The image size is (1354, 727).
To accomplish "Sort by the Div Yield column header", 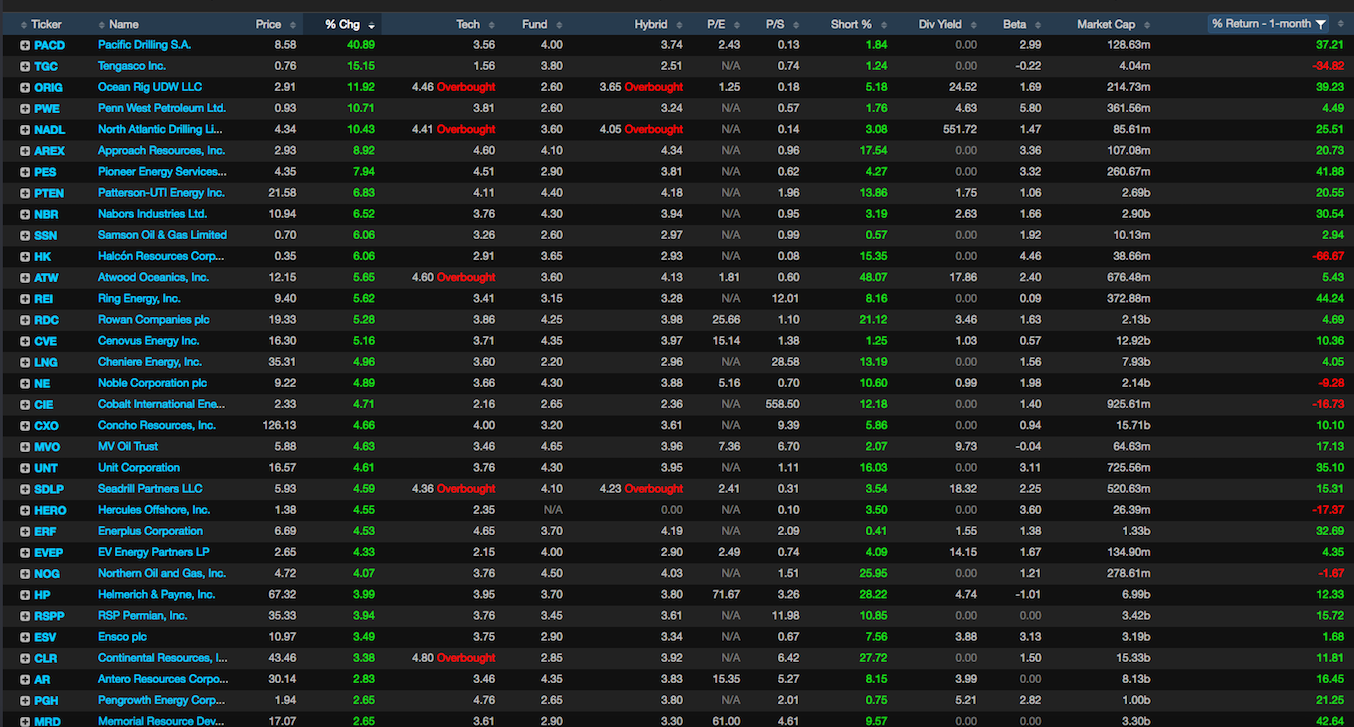I will pyautogui.click(x=941, y=24).
